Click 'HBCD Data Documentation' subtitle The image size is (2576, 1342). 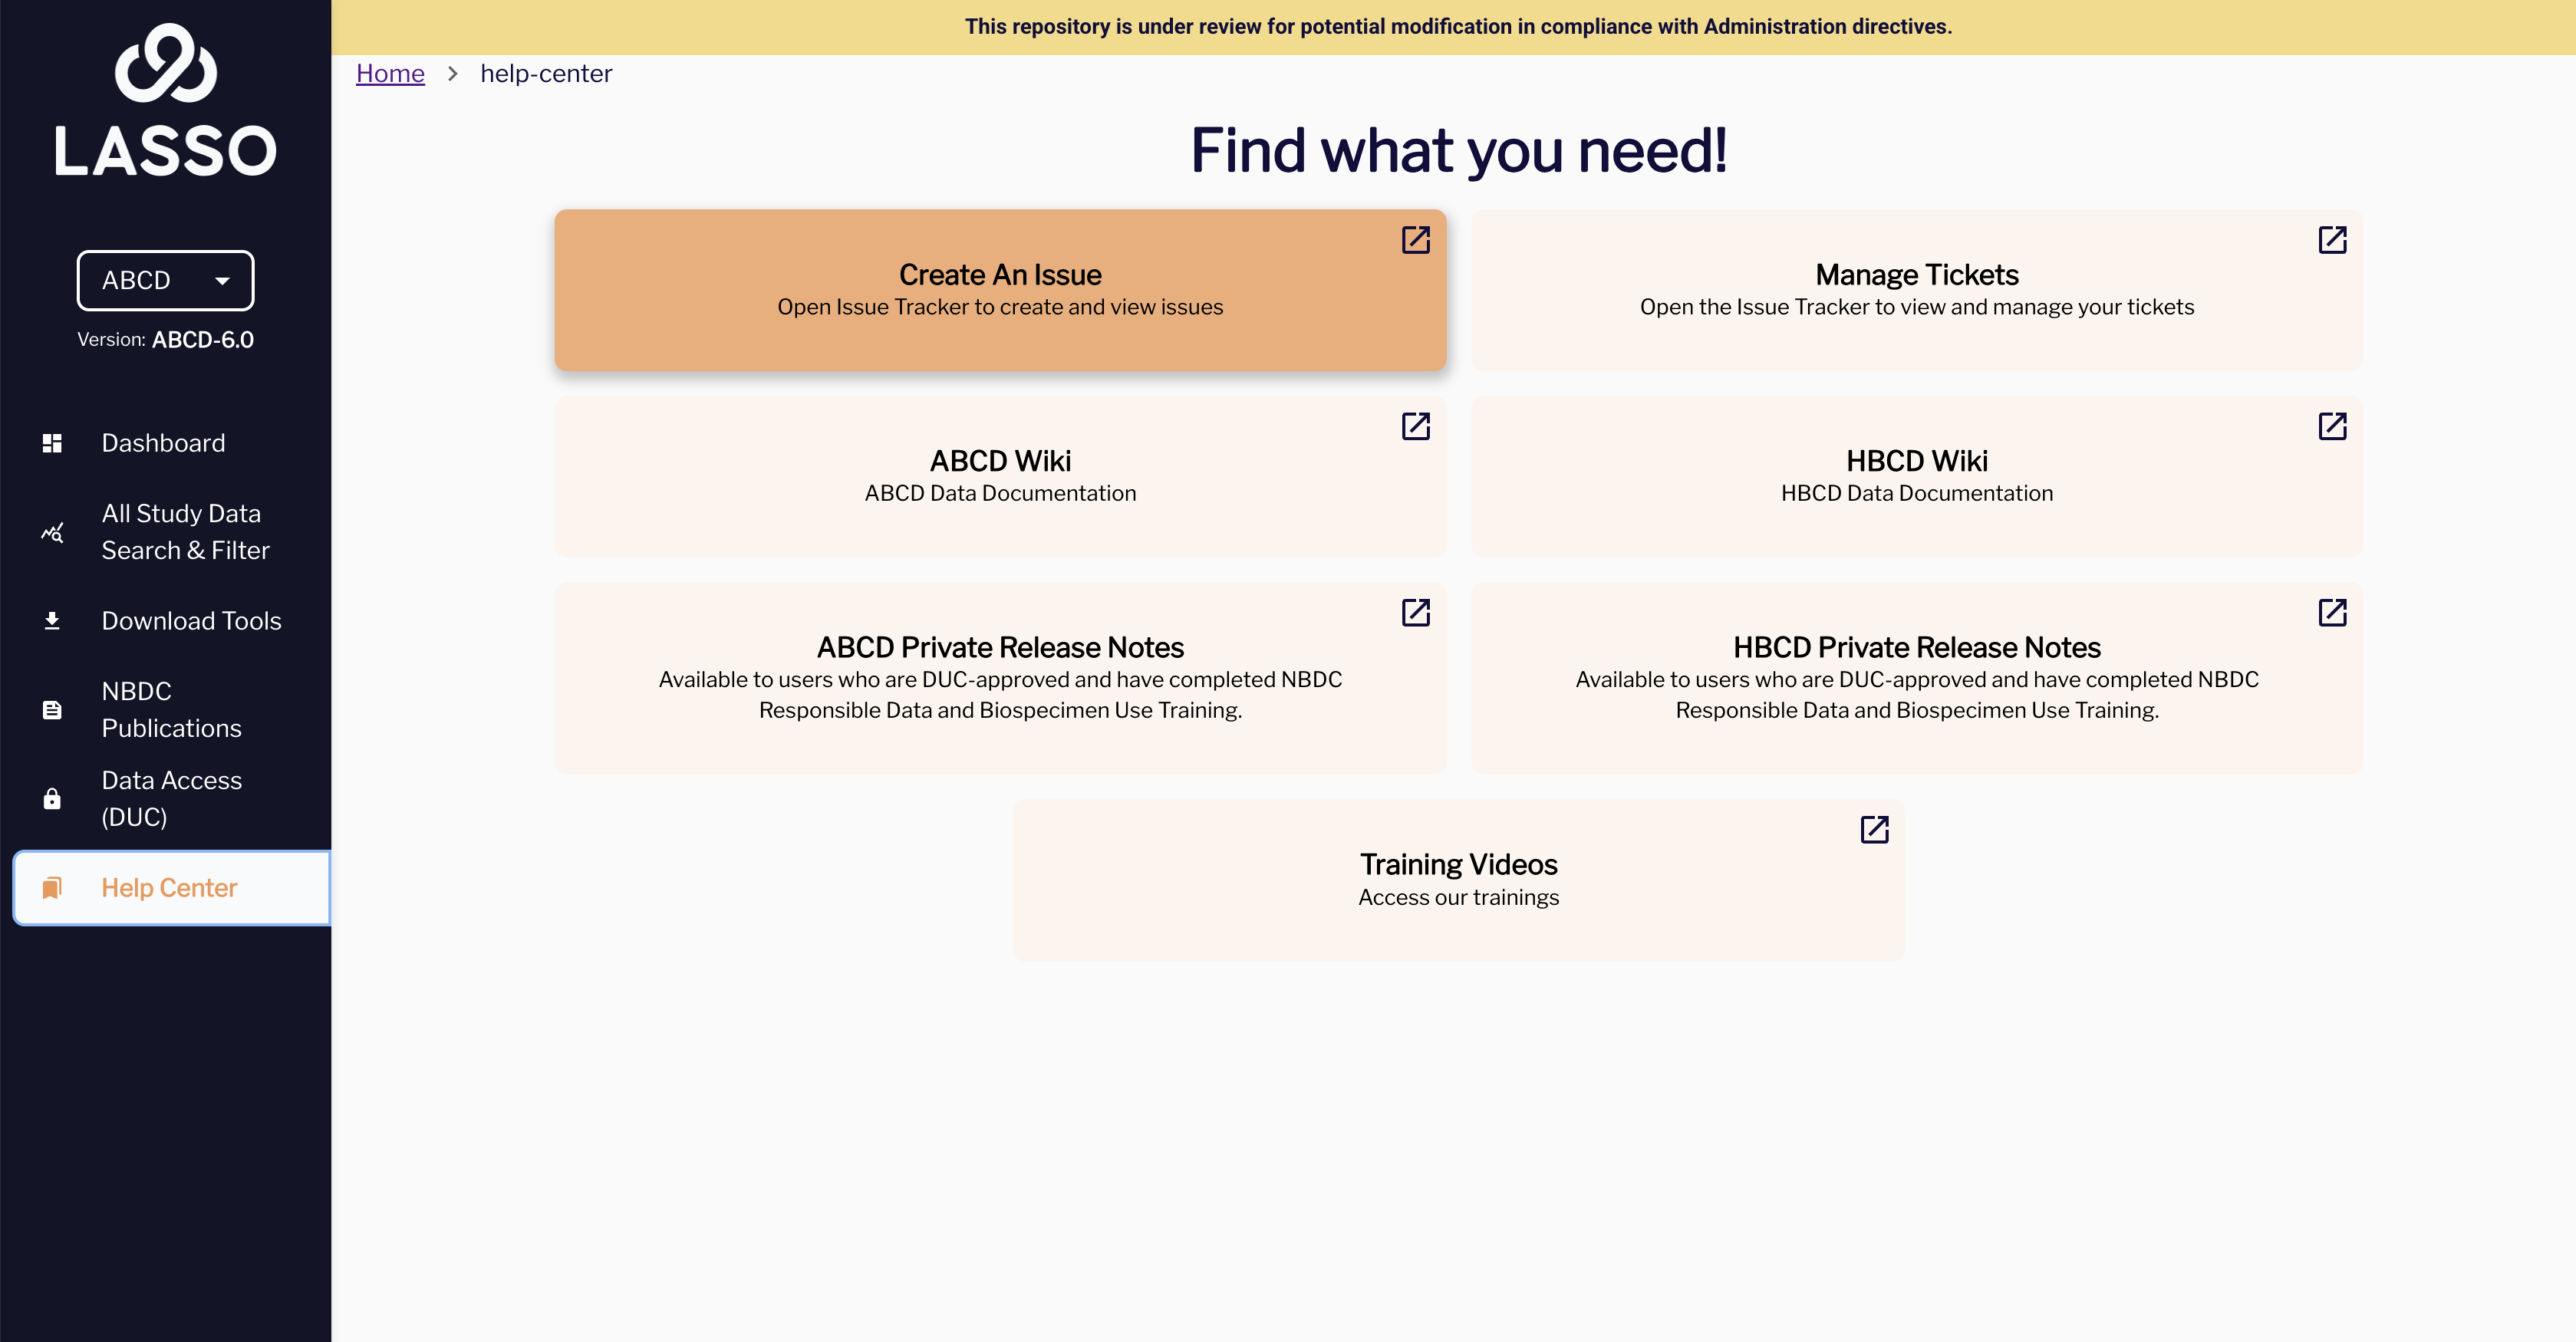(1917, 493)
